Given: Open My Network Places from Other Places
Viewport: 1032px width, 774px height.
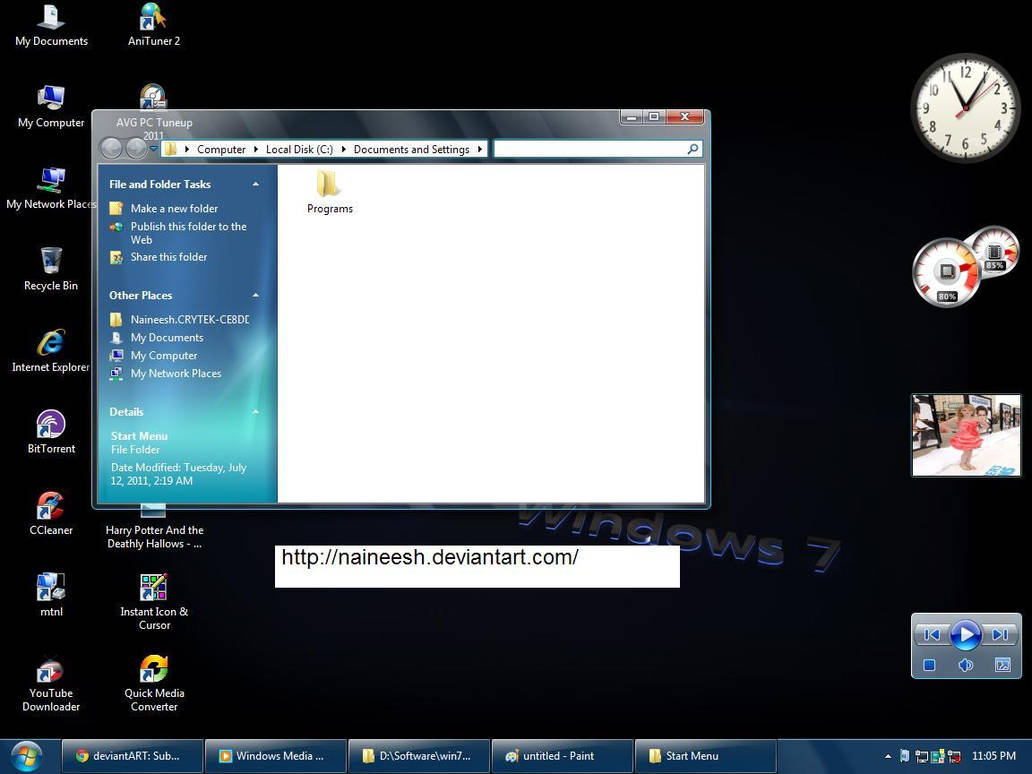Looking at the screenshot, I should (x=176, y=373).
